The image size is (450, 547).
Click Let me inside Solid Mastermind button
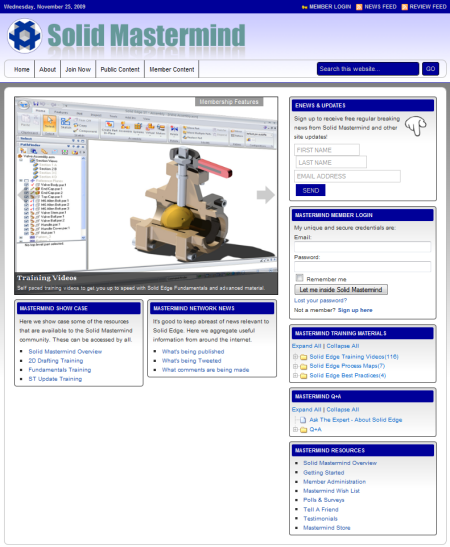341,290
